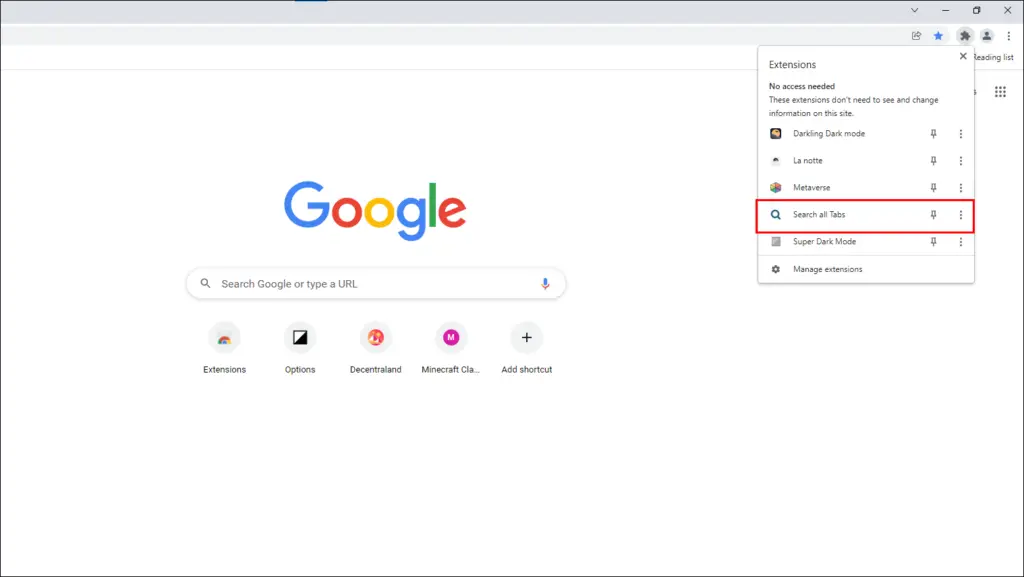Pin the Search all Tabs extension

933,215
